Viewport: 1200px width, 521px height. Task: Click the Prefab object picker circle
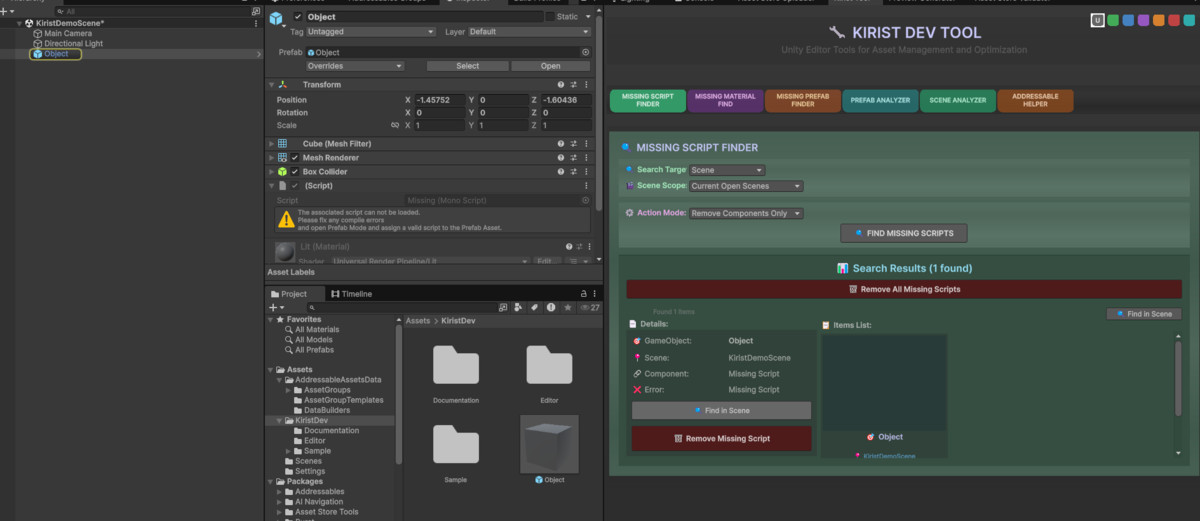(586, 52)
